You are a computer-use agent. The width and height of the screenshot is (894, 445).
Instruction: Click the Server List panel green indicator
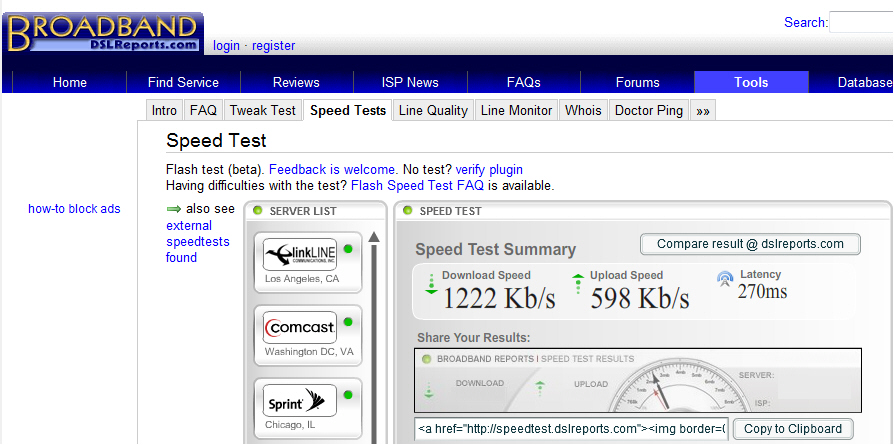tap(257, 211)
